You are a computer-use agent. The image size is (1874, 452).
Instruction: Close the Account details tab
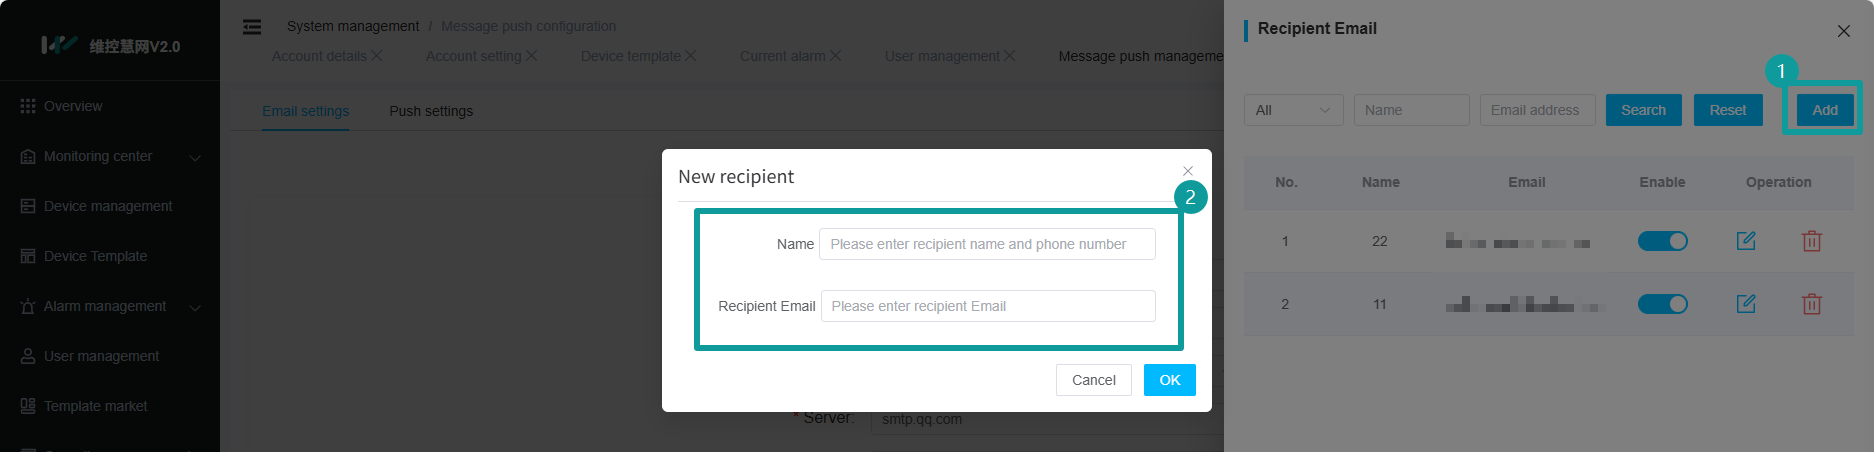pos(377,56)
